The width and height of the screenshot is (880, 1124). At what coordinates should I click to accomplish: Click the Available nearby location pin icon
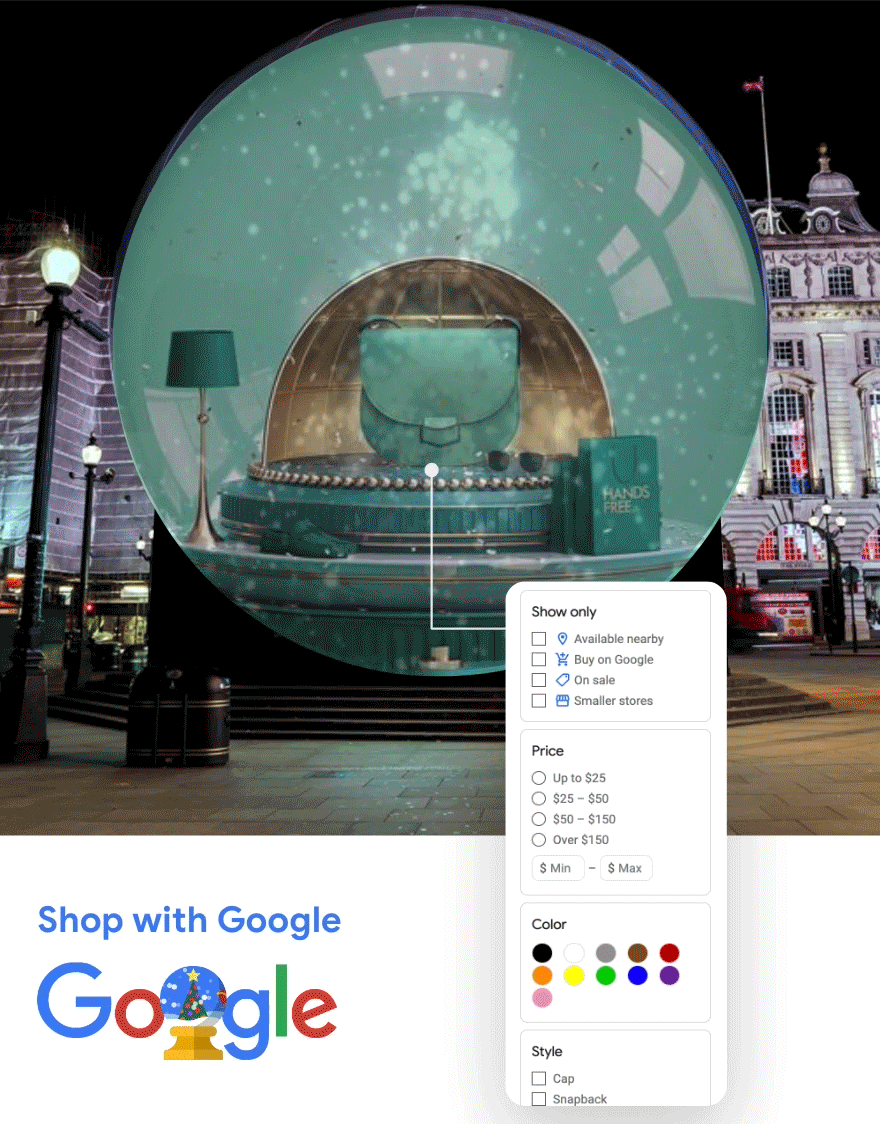click(563, 638)
